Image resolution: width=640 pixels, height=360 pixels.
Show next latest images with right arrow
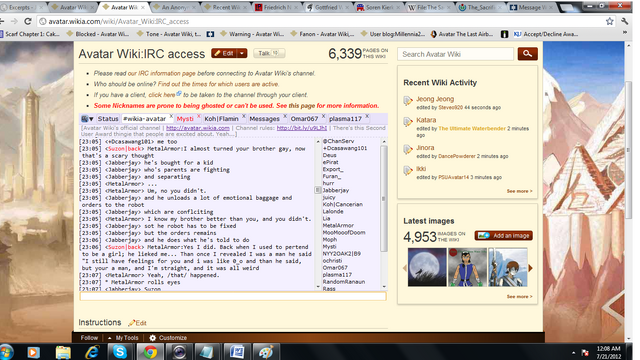click(x=531, y=268)
